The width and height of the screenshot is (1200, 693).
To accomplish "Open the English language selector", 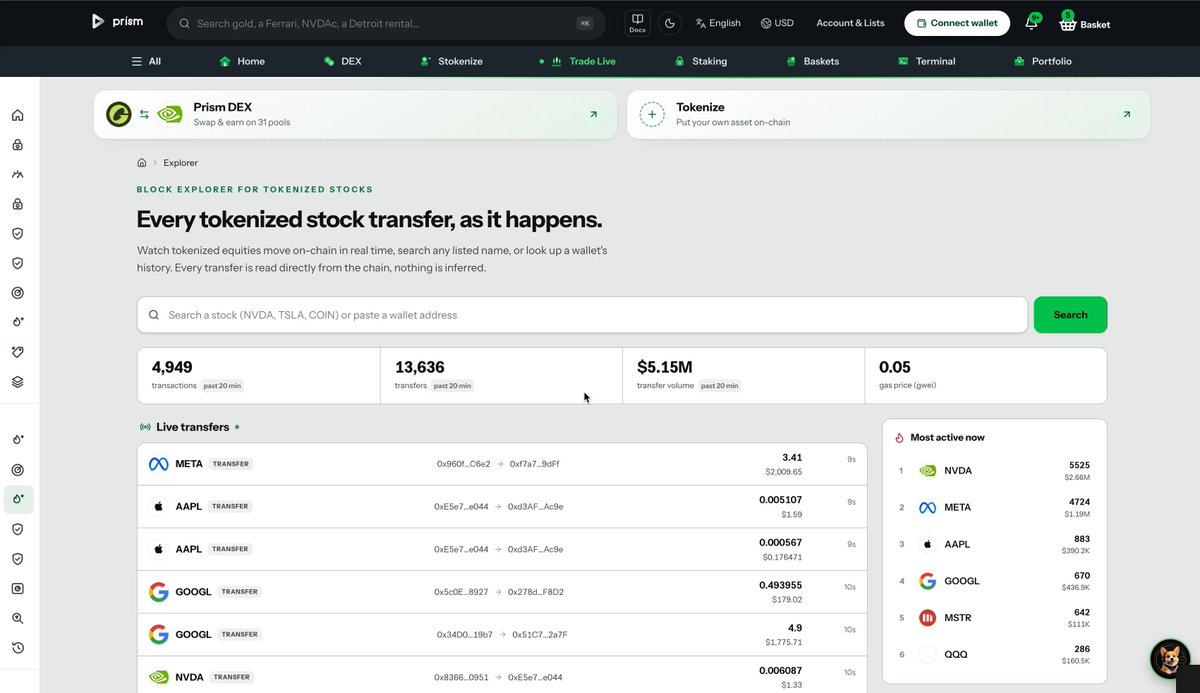I will [x=718, y=23].
